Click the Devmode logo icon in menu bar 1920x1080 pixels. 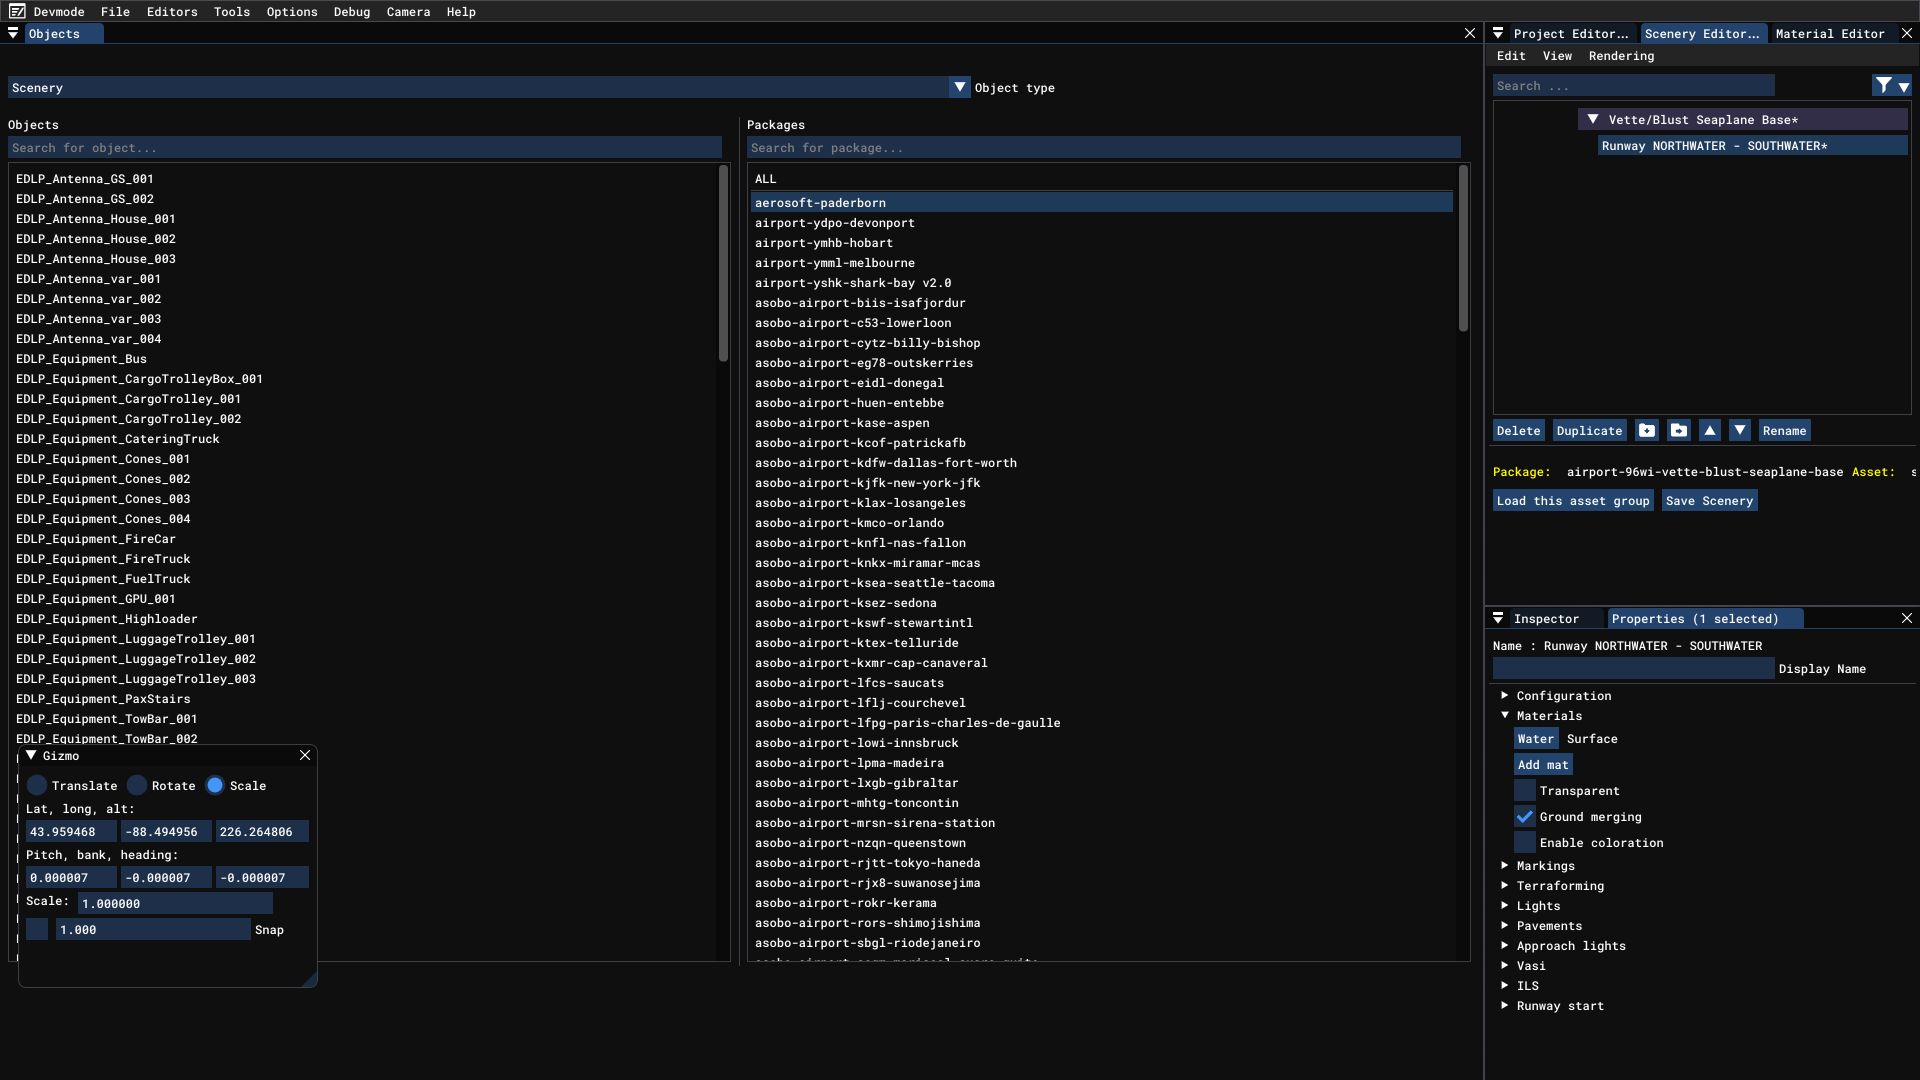tap(17, 11)
